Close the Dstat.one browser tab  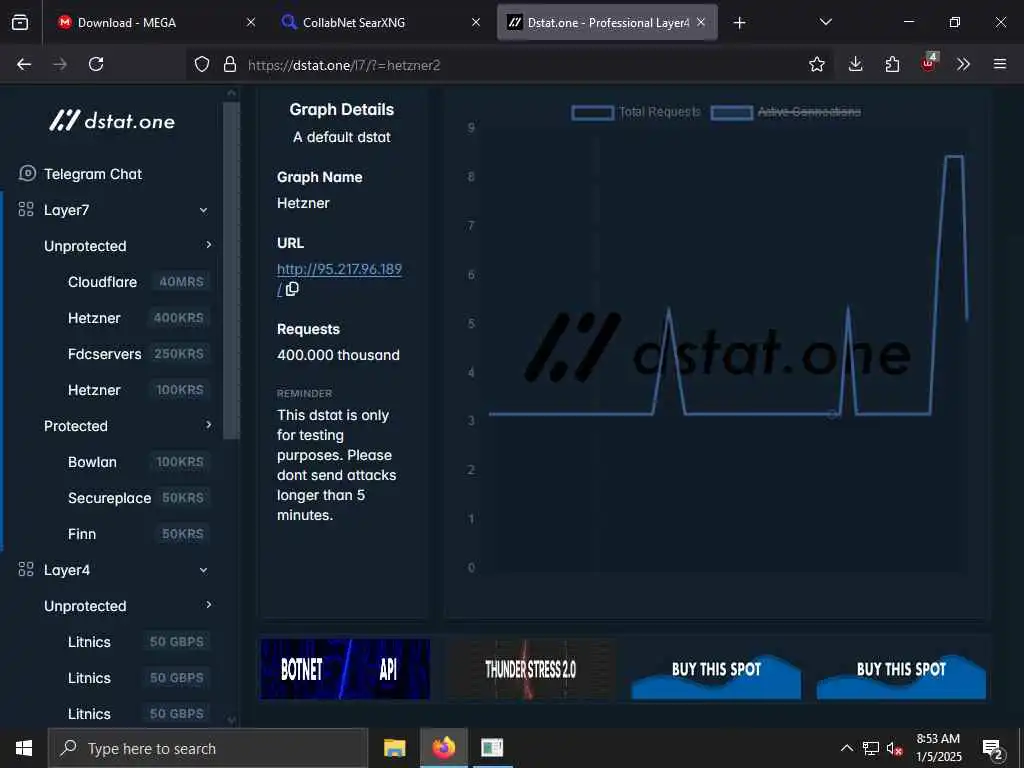point(701,22)
